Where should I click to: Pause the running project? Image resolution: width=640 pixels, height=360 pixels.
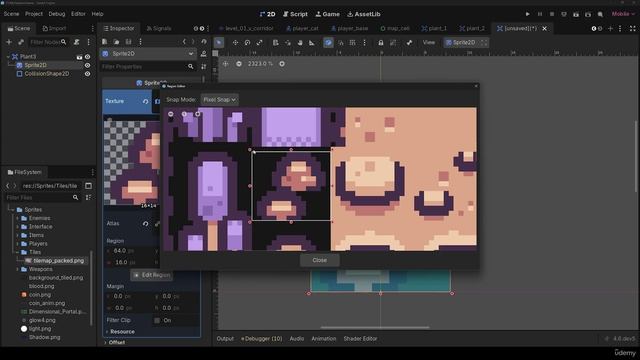click(x=540, y=14)
